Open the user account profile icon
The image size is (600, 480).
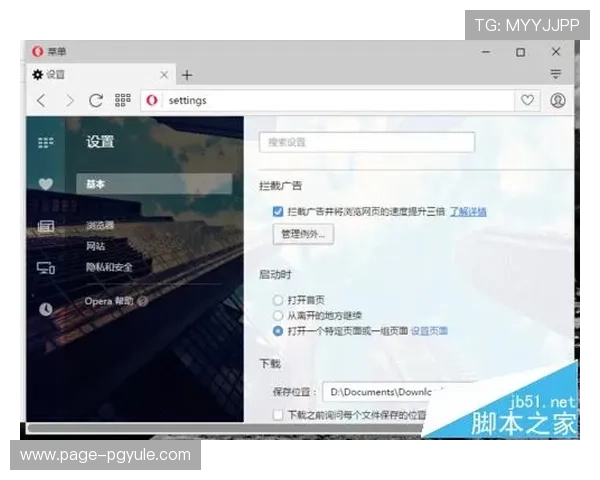pyautogui.click(x=558, y=100)
